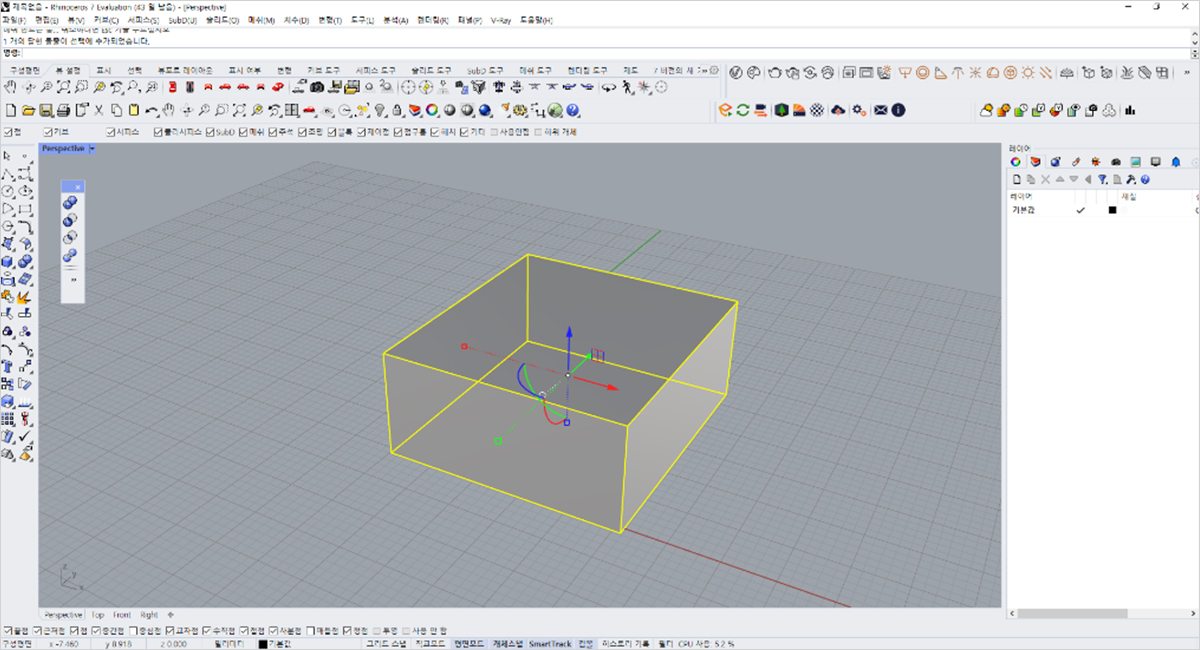
Task: Click the black layer color swatch
Action: (1112, 211)
